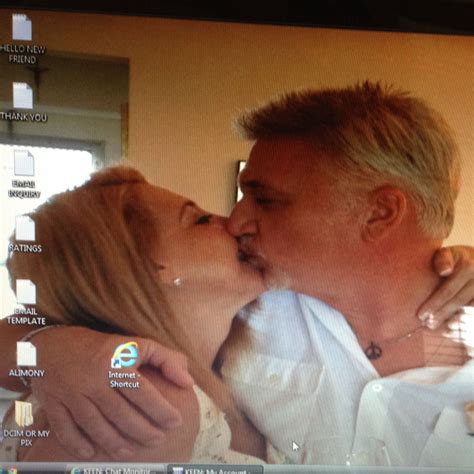
Task: Select the Internet Explorer shortcut icon
Action: click(125, 355)
